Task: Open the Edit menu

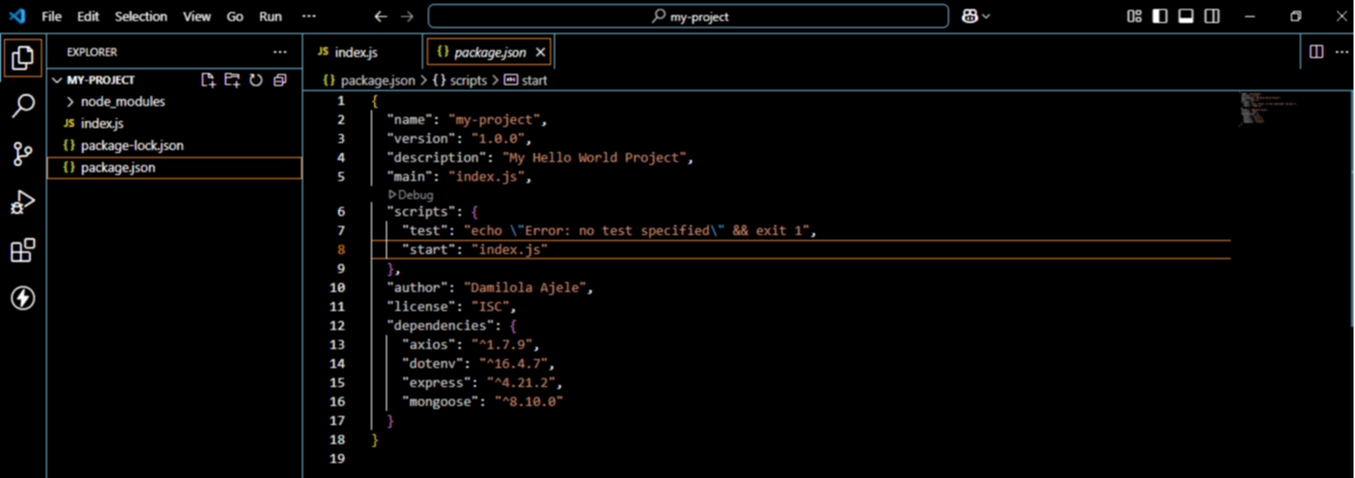Action: [x=88, y=16]
